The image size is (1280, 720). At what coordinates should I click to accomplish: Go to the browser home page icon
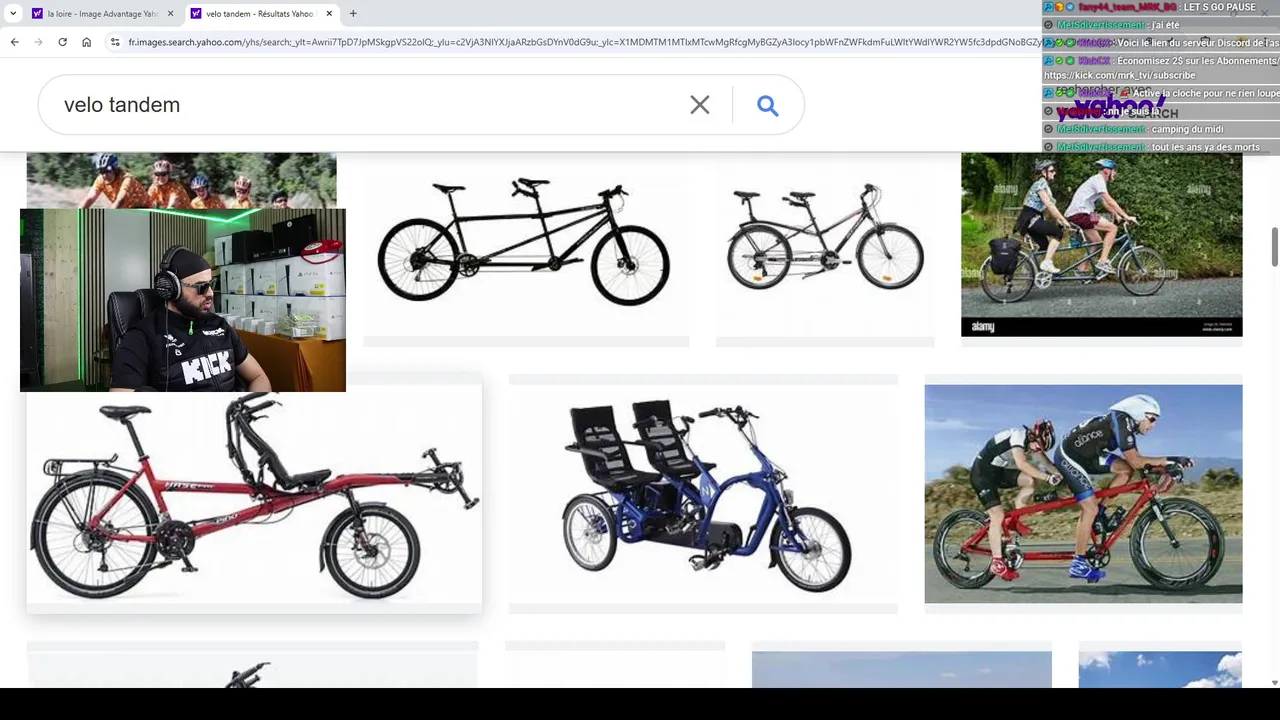[x=86, y=42]
